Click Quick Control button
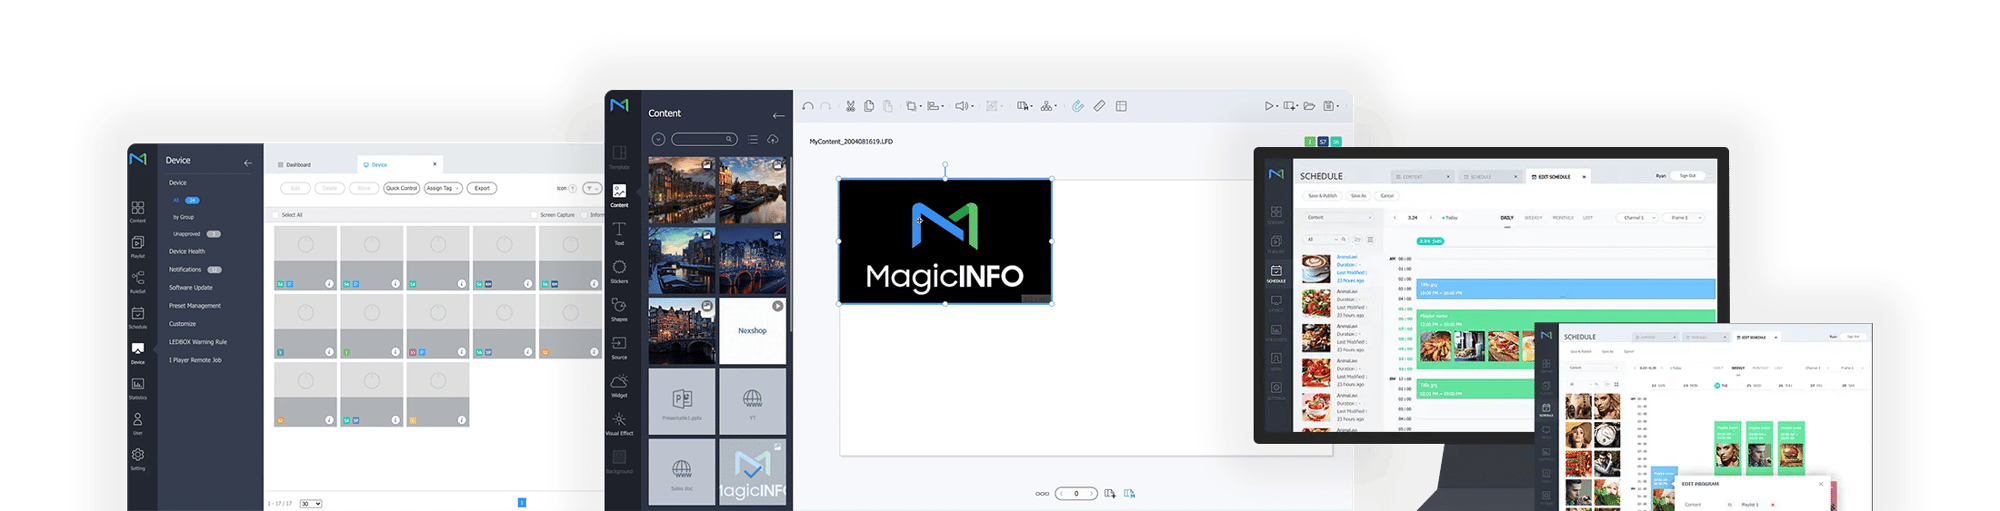Image resolution: width=2000 pixels, height=511 pixels. click(x=402, y=188)
